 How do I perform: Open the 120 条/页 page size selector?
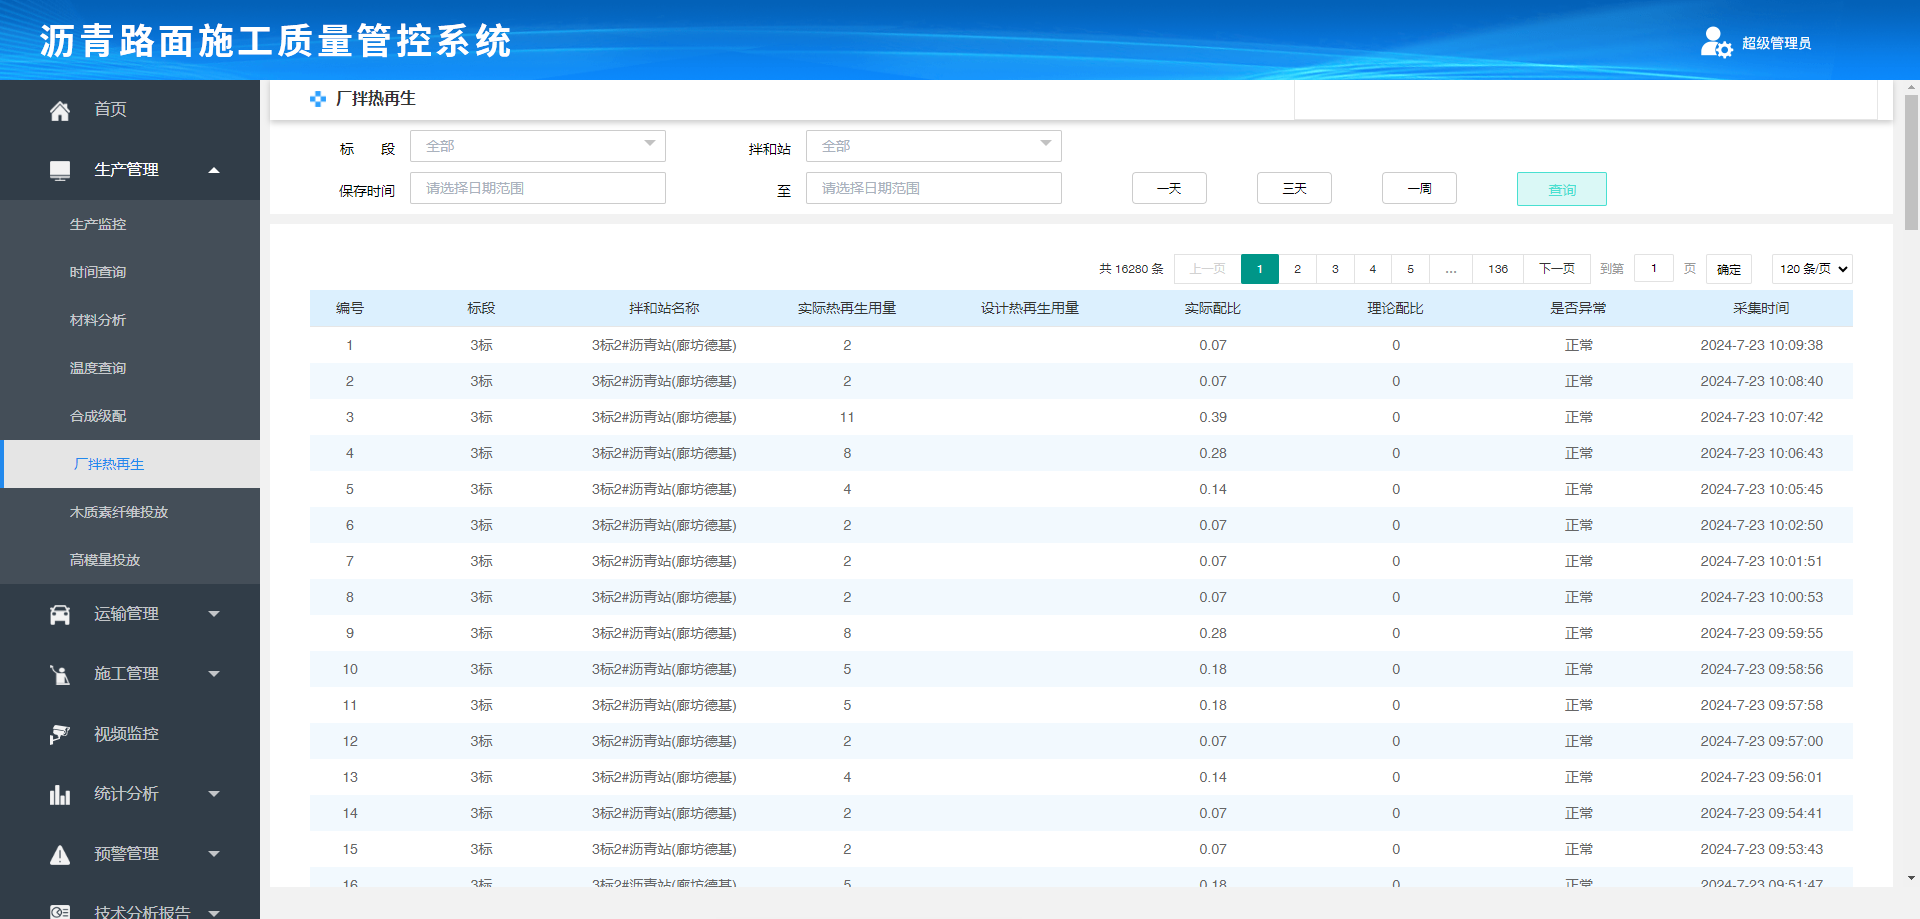click(1812, 269)
